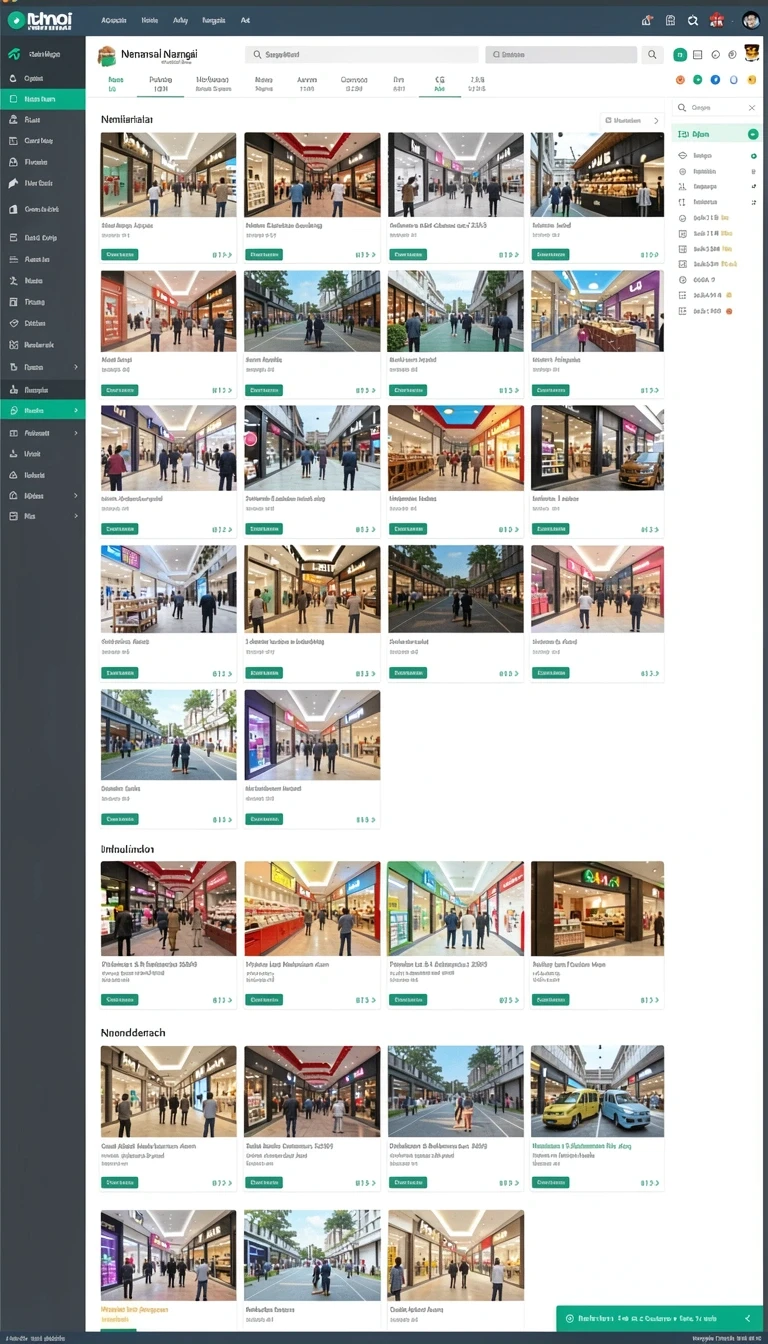
Task: Open the bakery storefront thumbnail with wooden sign
Action: click(597, 174)
